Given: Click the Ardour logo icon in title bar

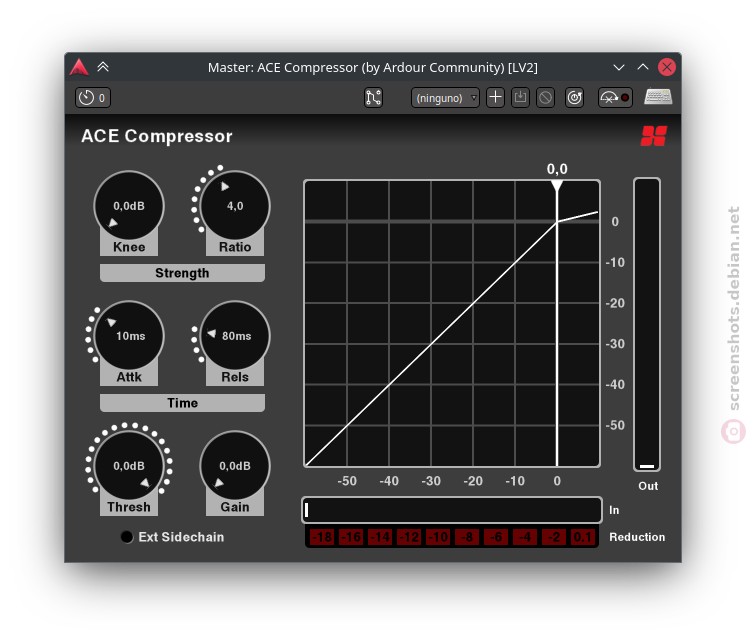Looking at the screenshot, I should (79, 67).
